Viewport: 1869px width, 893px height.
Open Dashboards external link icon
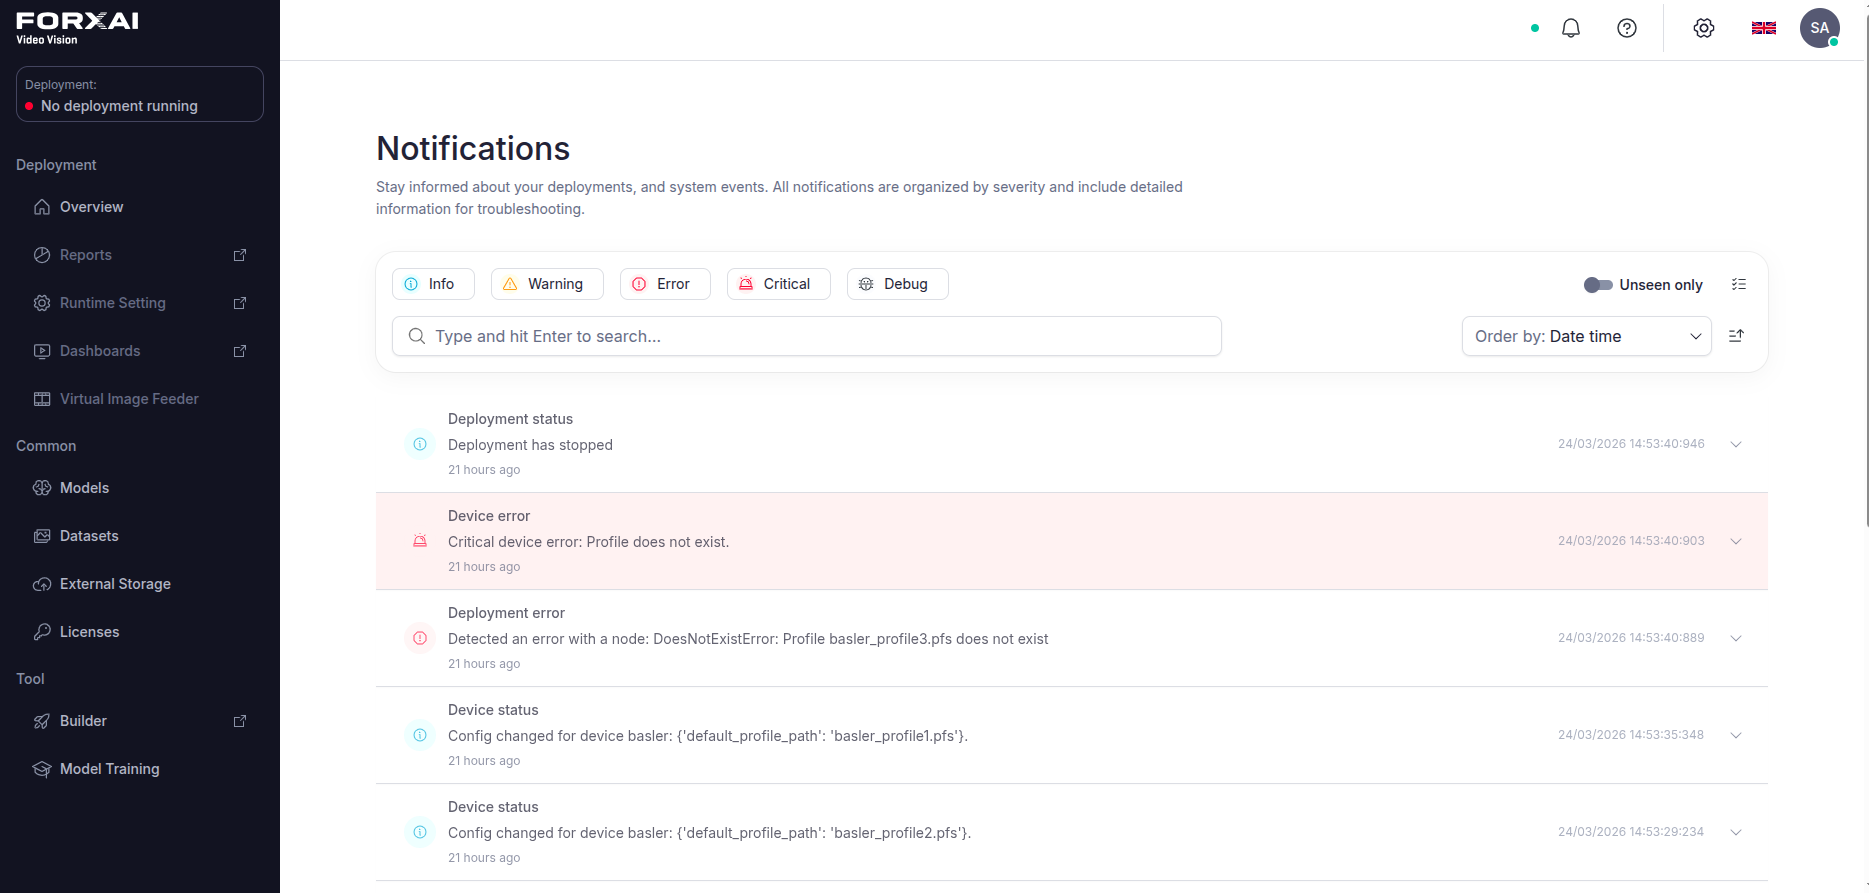click(x=240, y=351)
